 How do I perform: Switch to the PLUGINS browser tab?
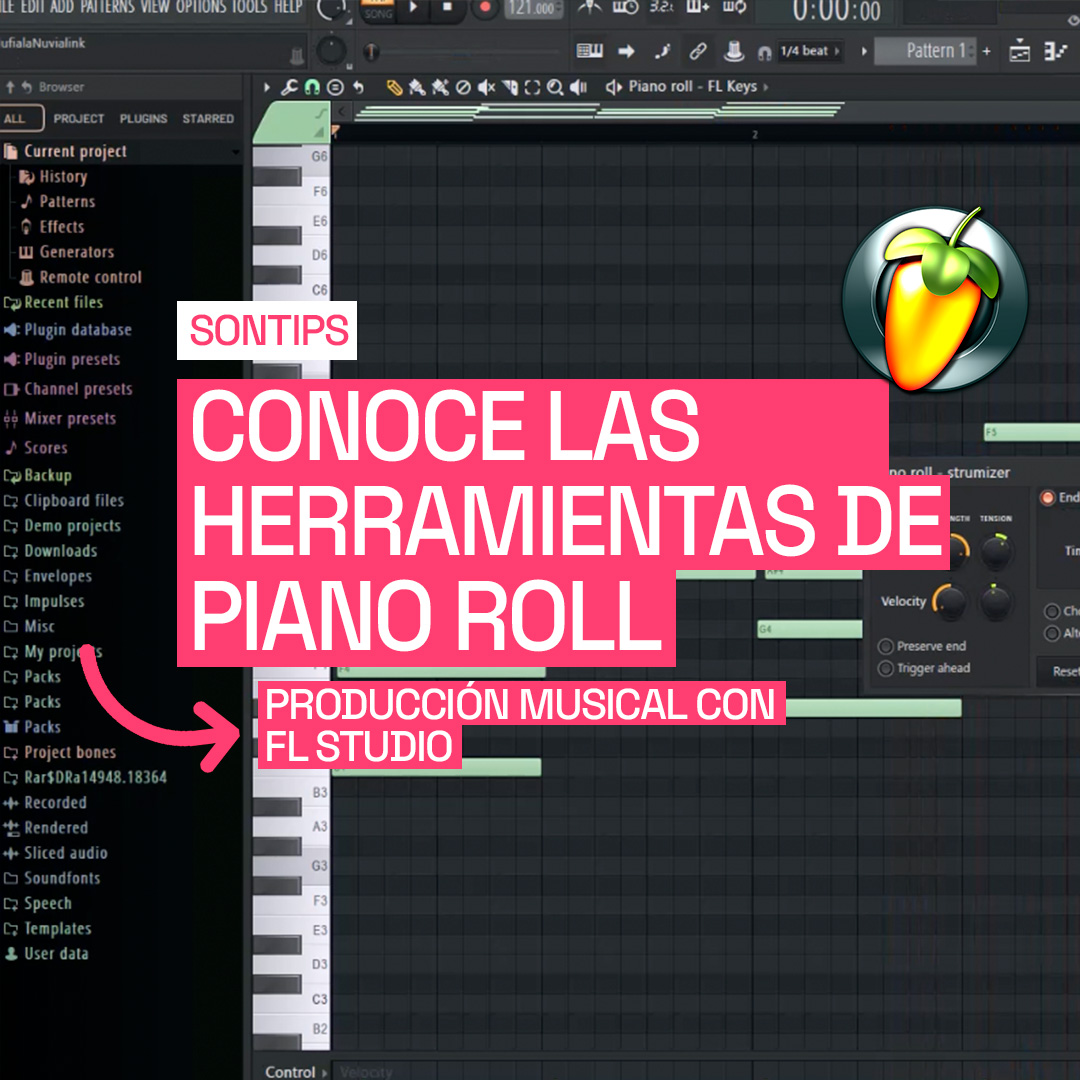click(x=143, y=119)
